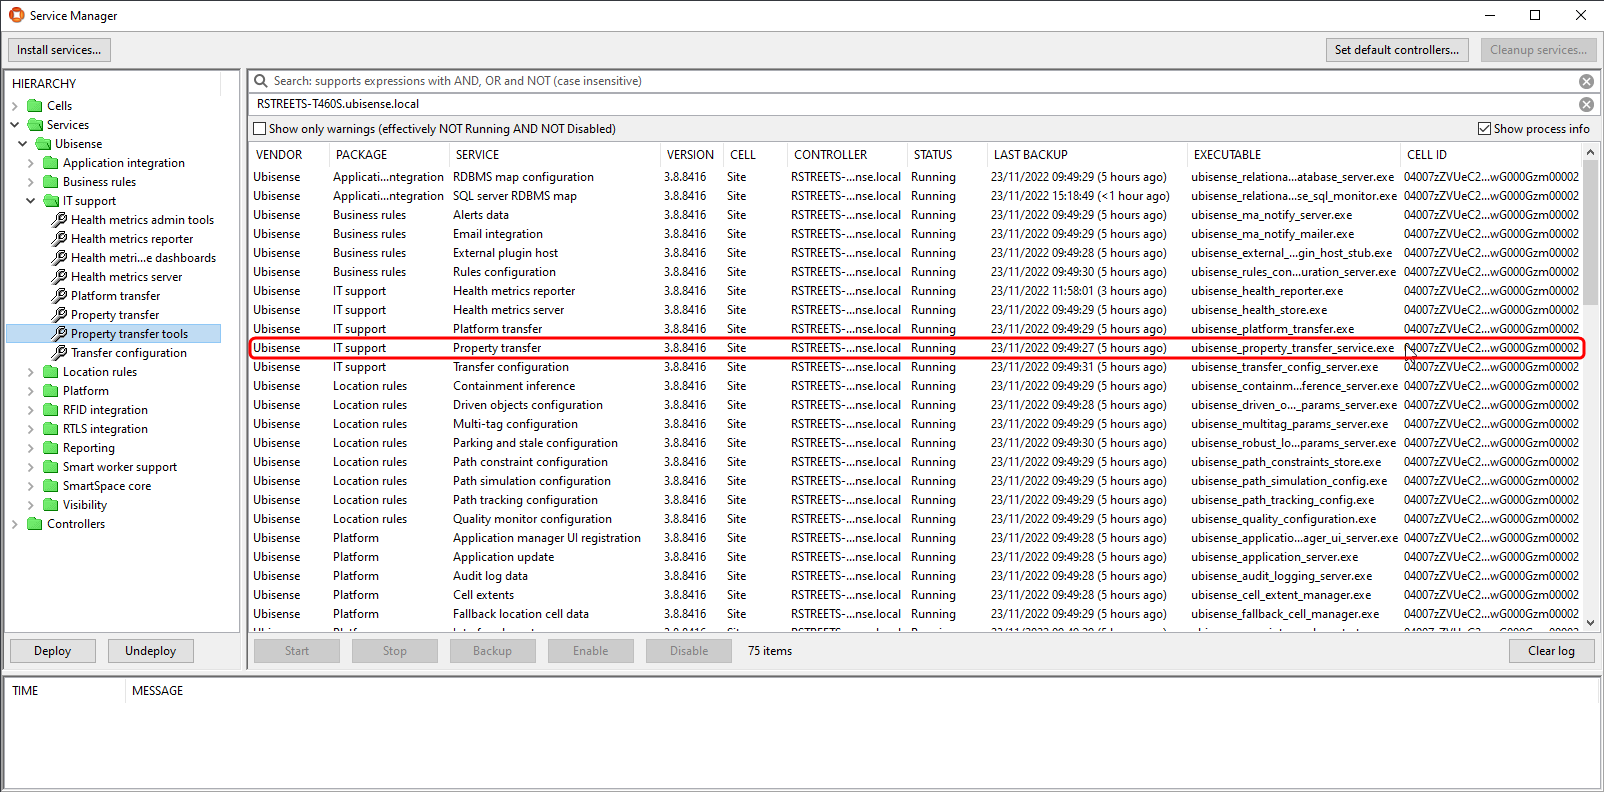Select the Alerts data service row

[916, 215]
